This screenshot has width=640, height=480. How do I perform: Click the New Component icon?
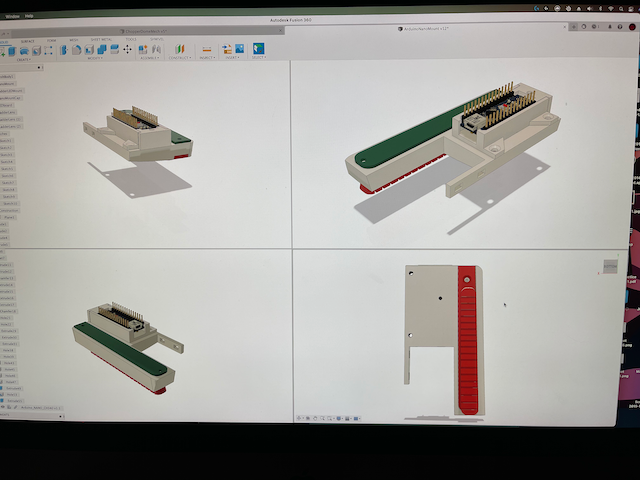[143, 49]
